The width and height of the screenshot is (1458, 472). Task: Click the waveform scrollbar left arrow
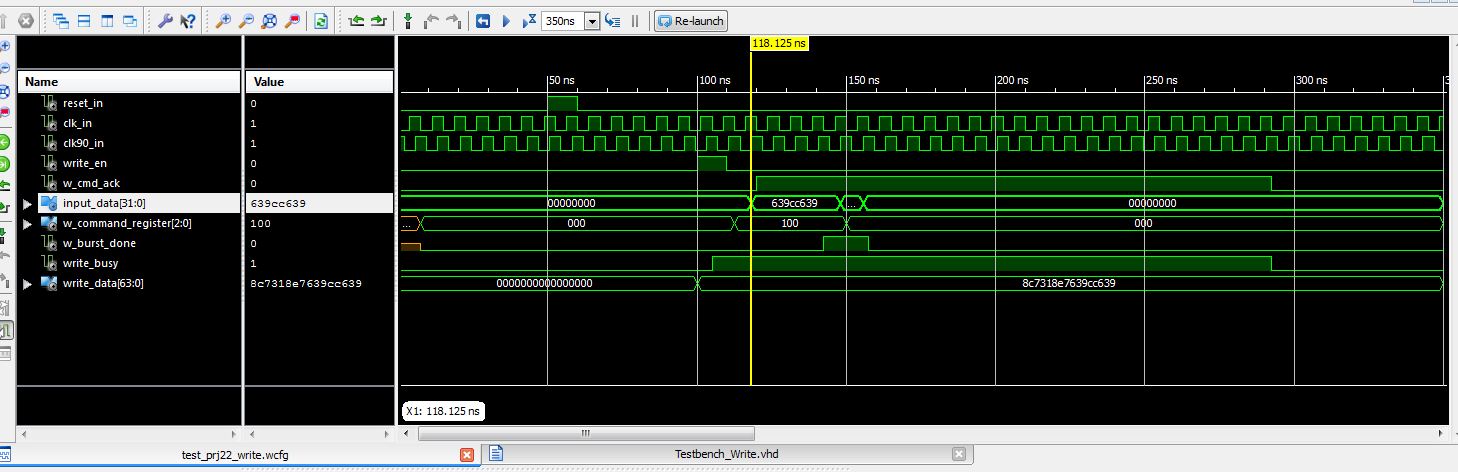pyautogui.click(x=406, y=434)
